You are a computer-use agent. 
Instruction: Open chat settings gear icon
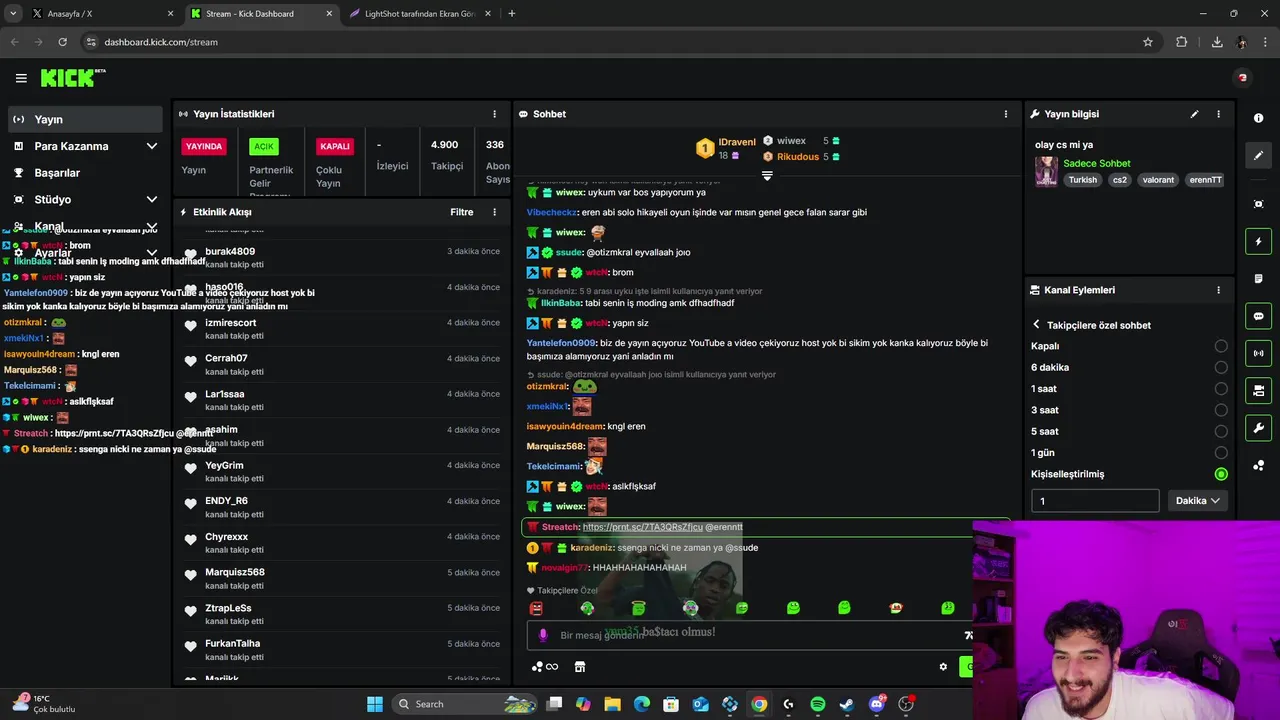(x=942, y=667)
